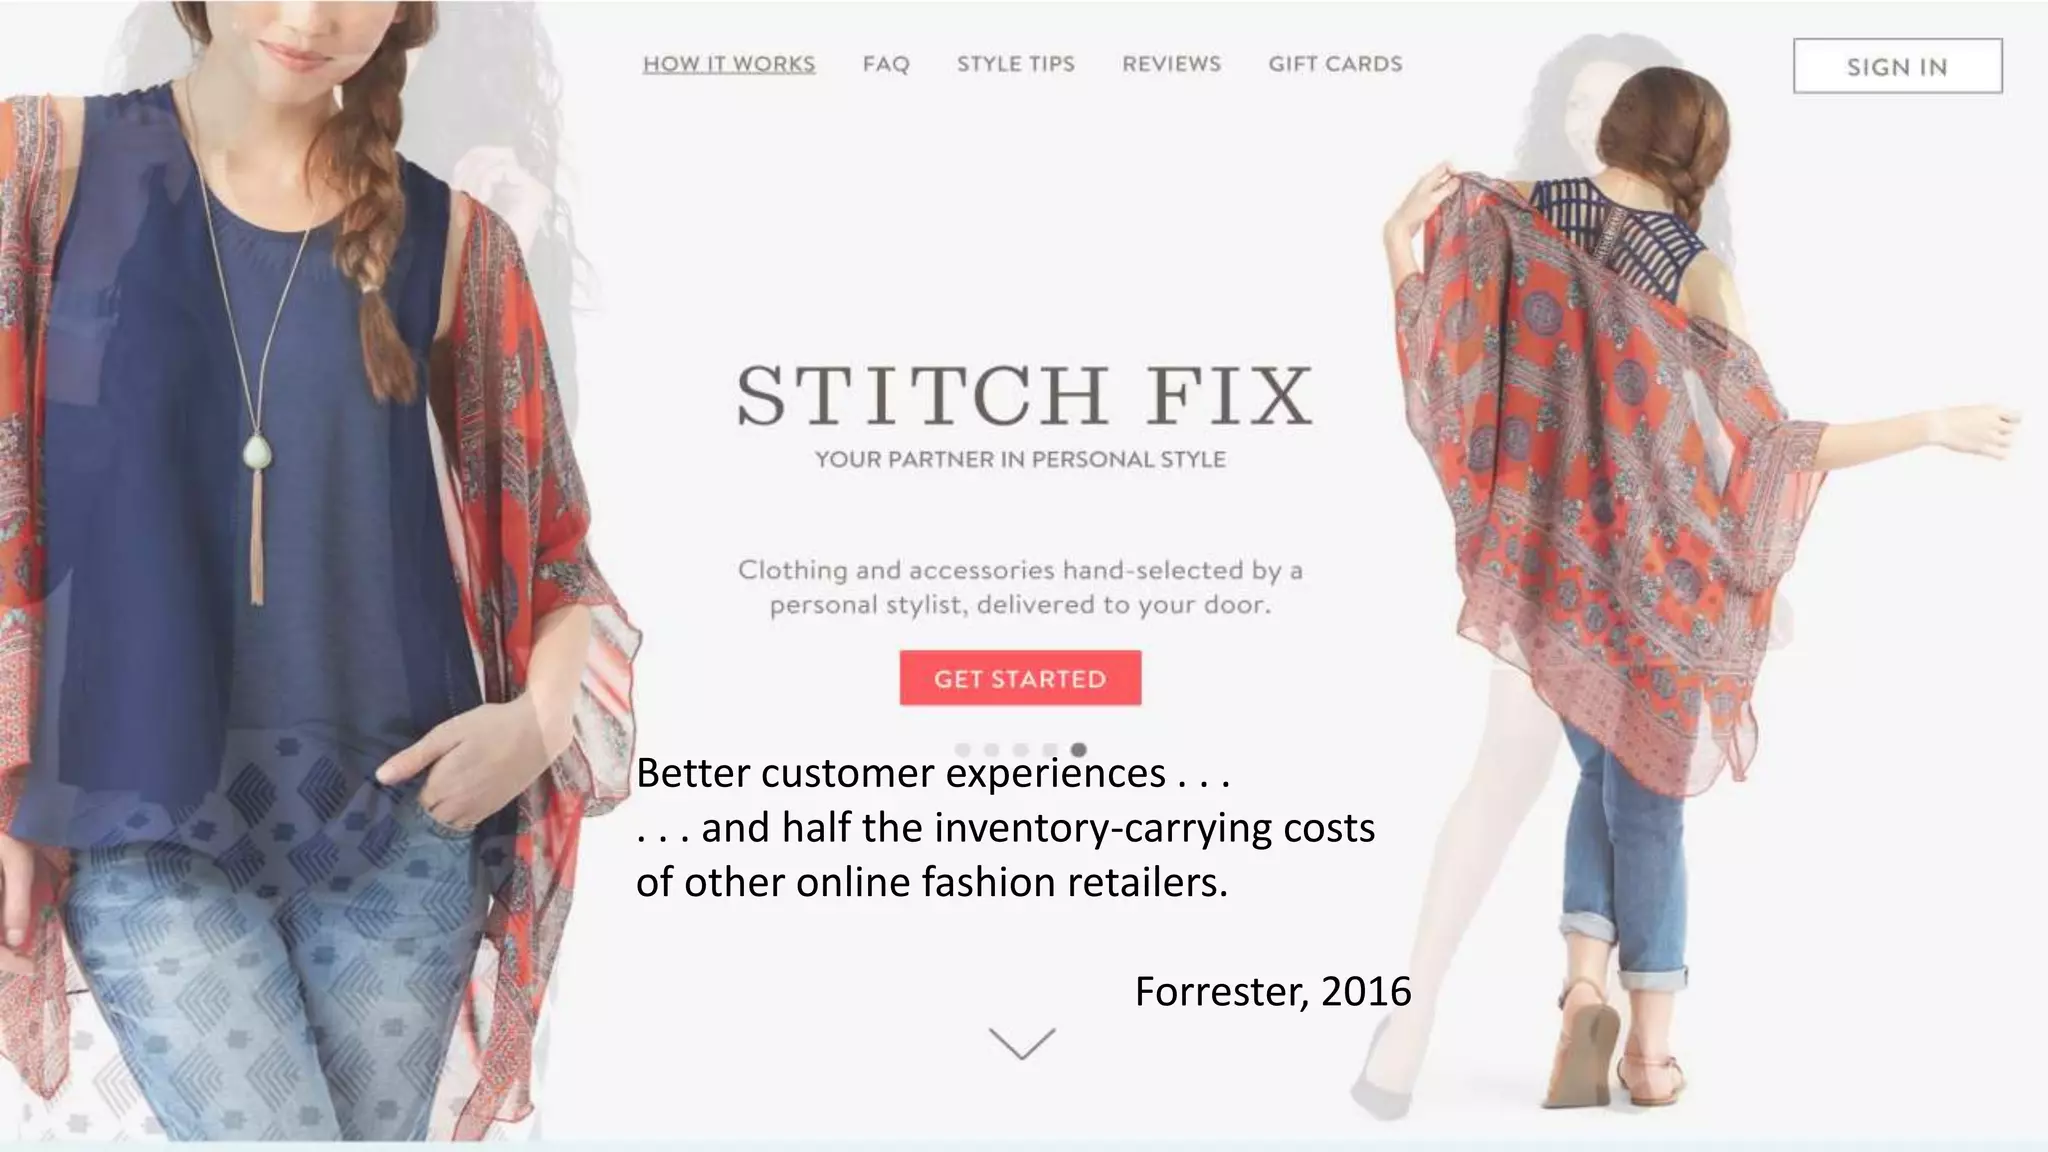The image size is (2048, 1152).
Task: Select the first carousel indicator dot
Action: point(963,749)
